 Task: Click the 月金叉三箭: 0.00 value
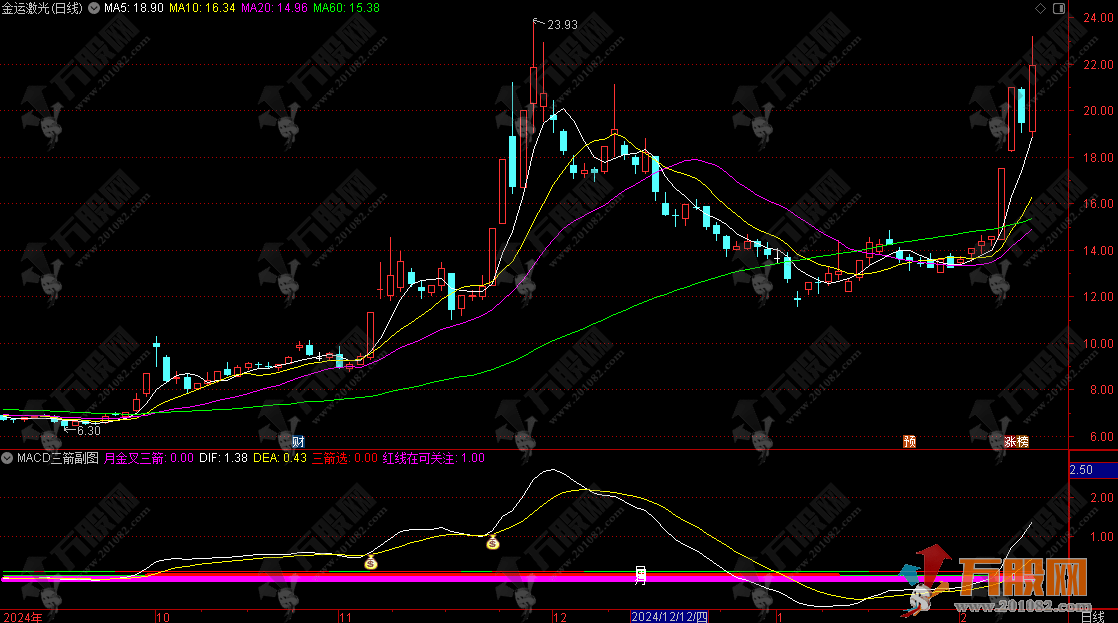pos(149,458)
